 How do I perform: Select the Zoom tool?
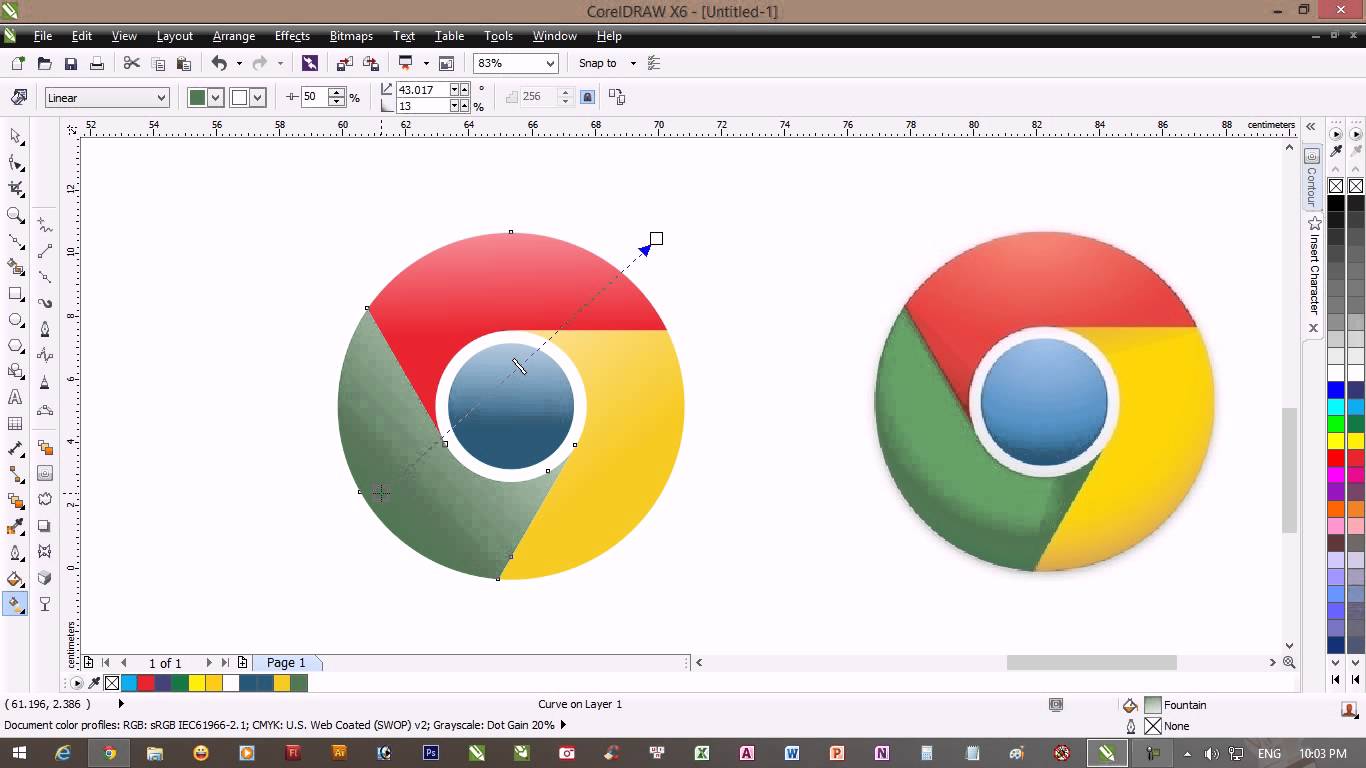15,215
